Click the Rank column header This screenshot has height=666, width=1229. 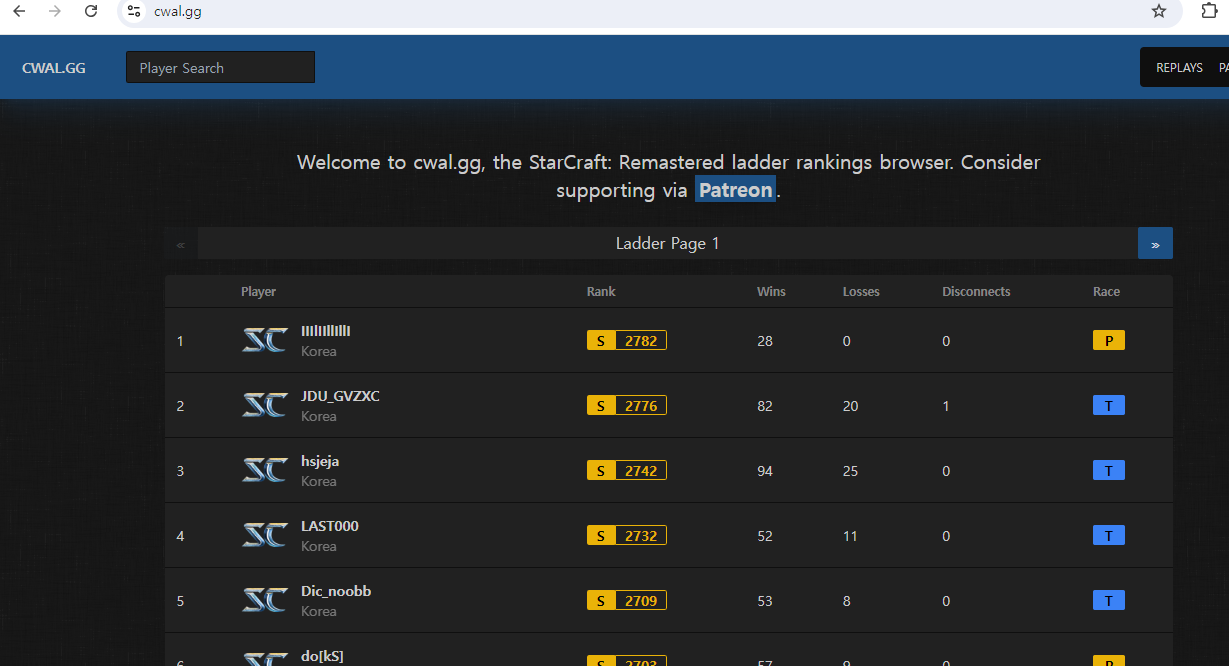click(601, 292)
